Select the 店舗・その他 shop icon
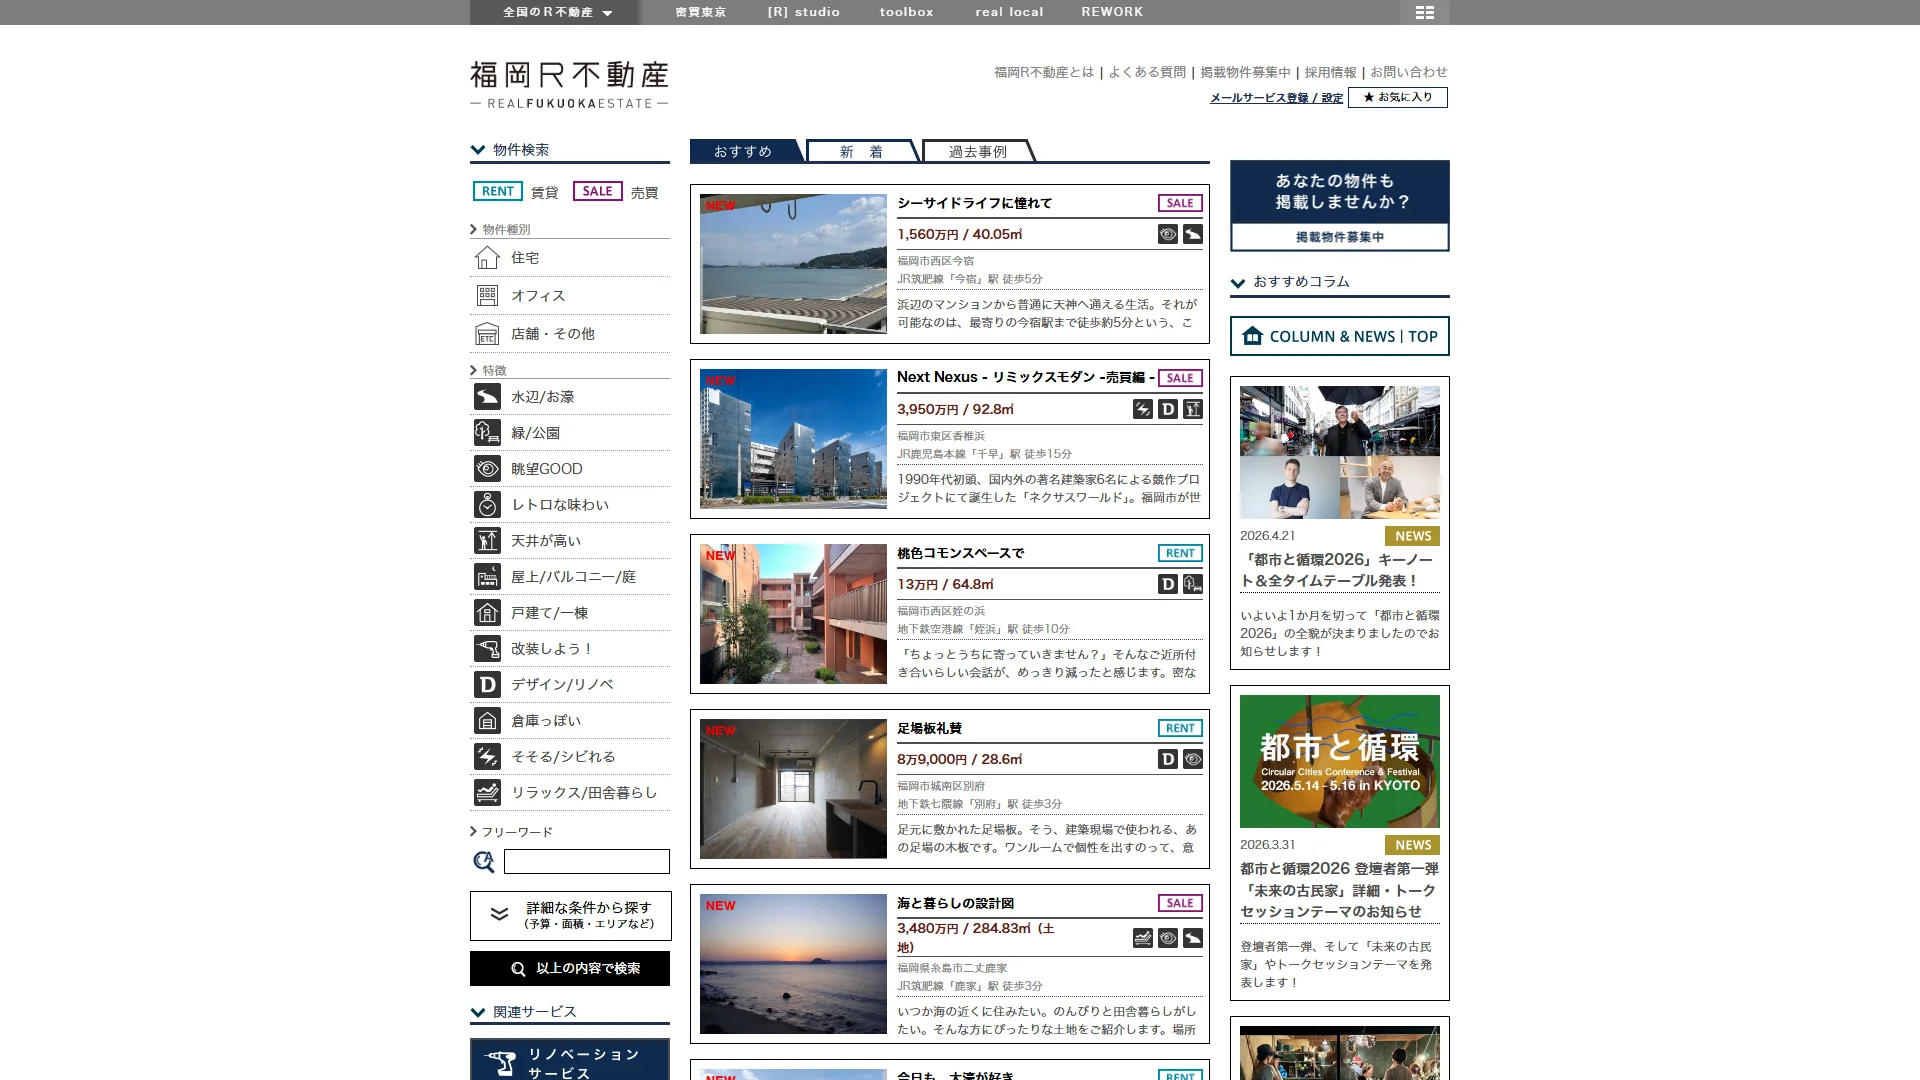Image resolution: width=1920 pixels, height=1080 pixels. pyautogui.click(x=487, y=334)
